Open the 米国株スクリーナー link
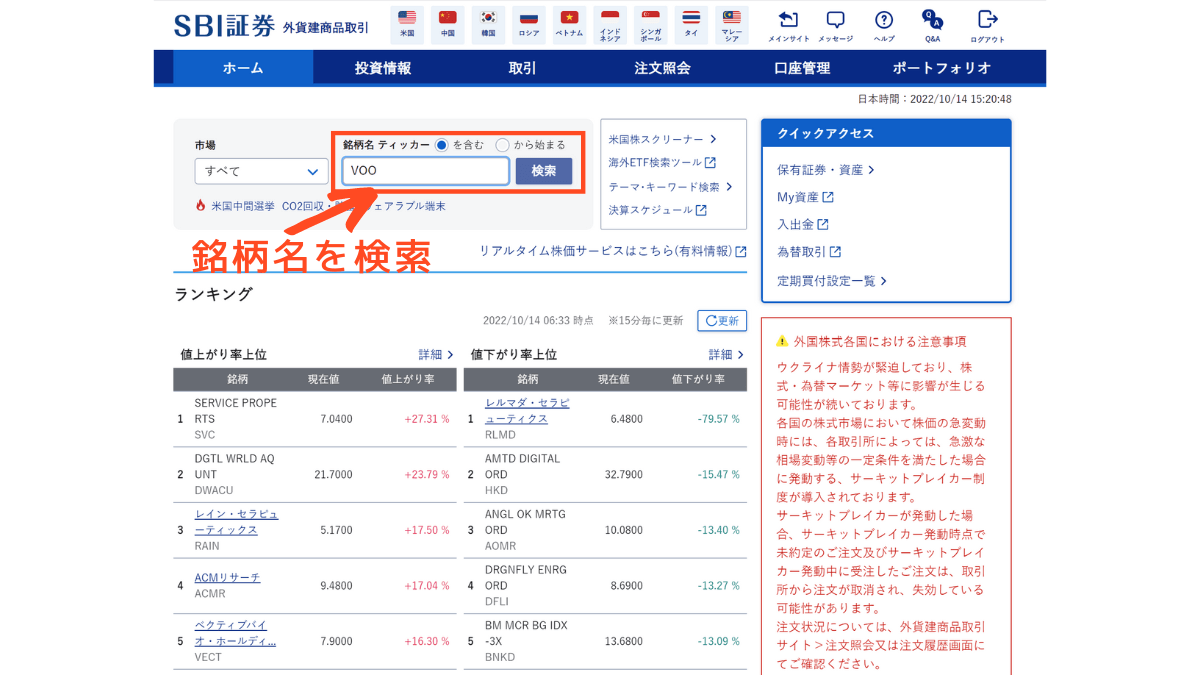 coord(662,139)
